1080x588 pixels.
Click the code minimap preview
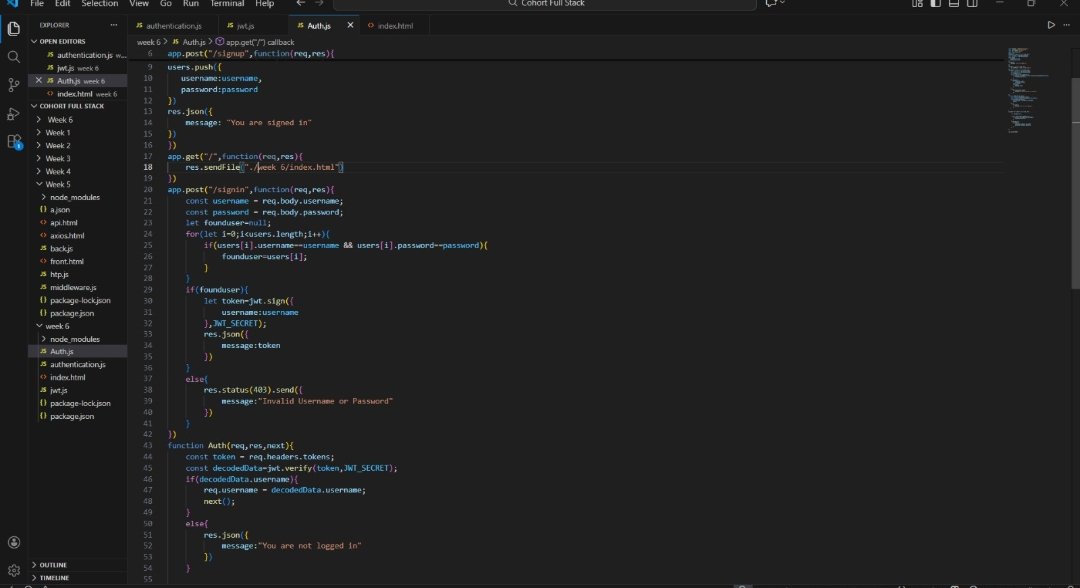(x=1030, y=90)
